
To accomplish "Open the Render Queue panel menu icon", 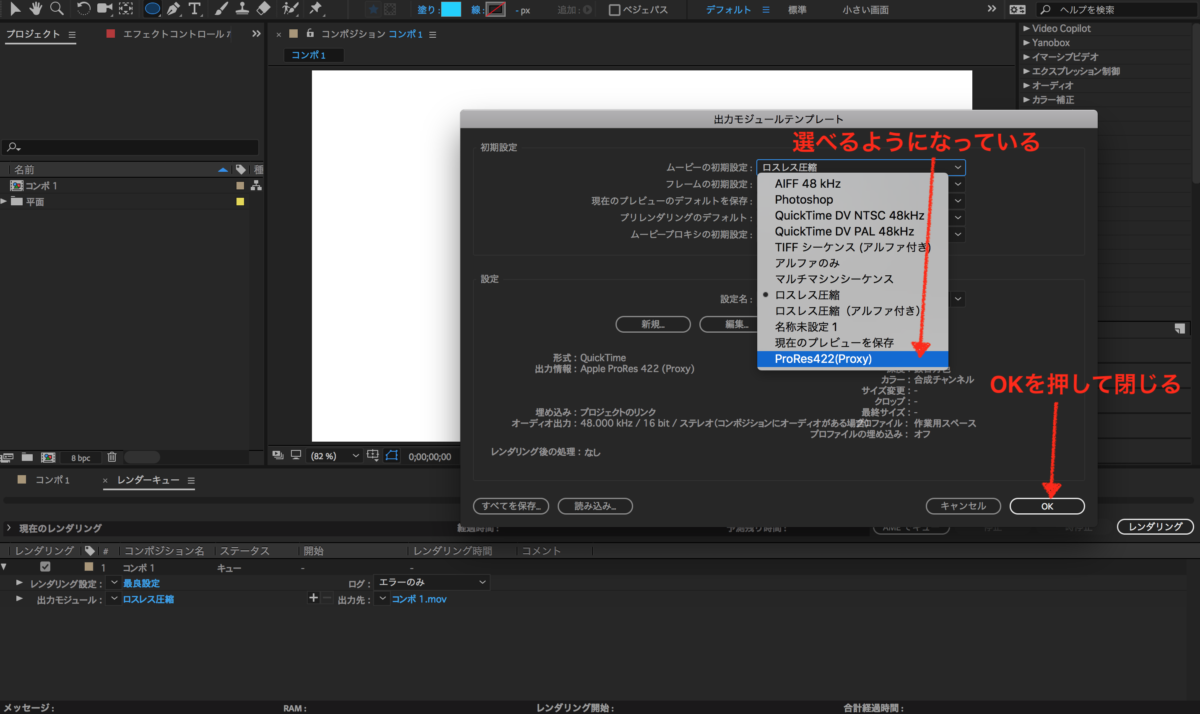I will coord(190,481).
